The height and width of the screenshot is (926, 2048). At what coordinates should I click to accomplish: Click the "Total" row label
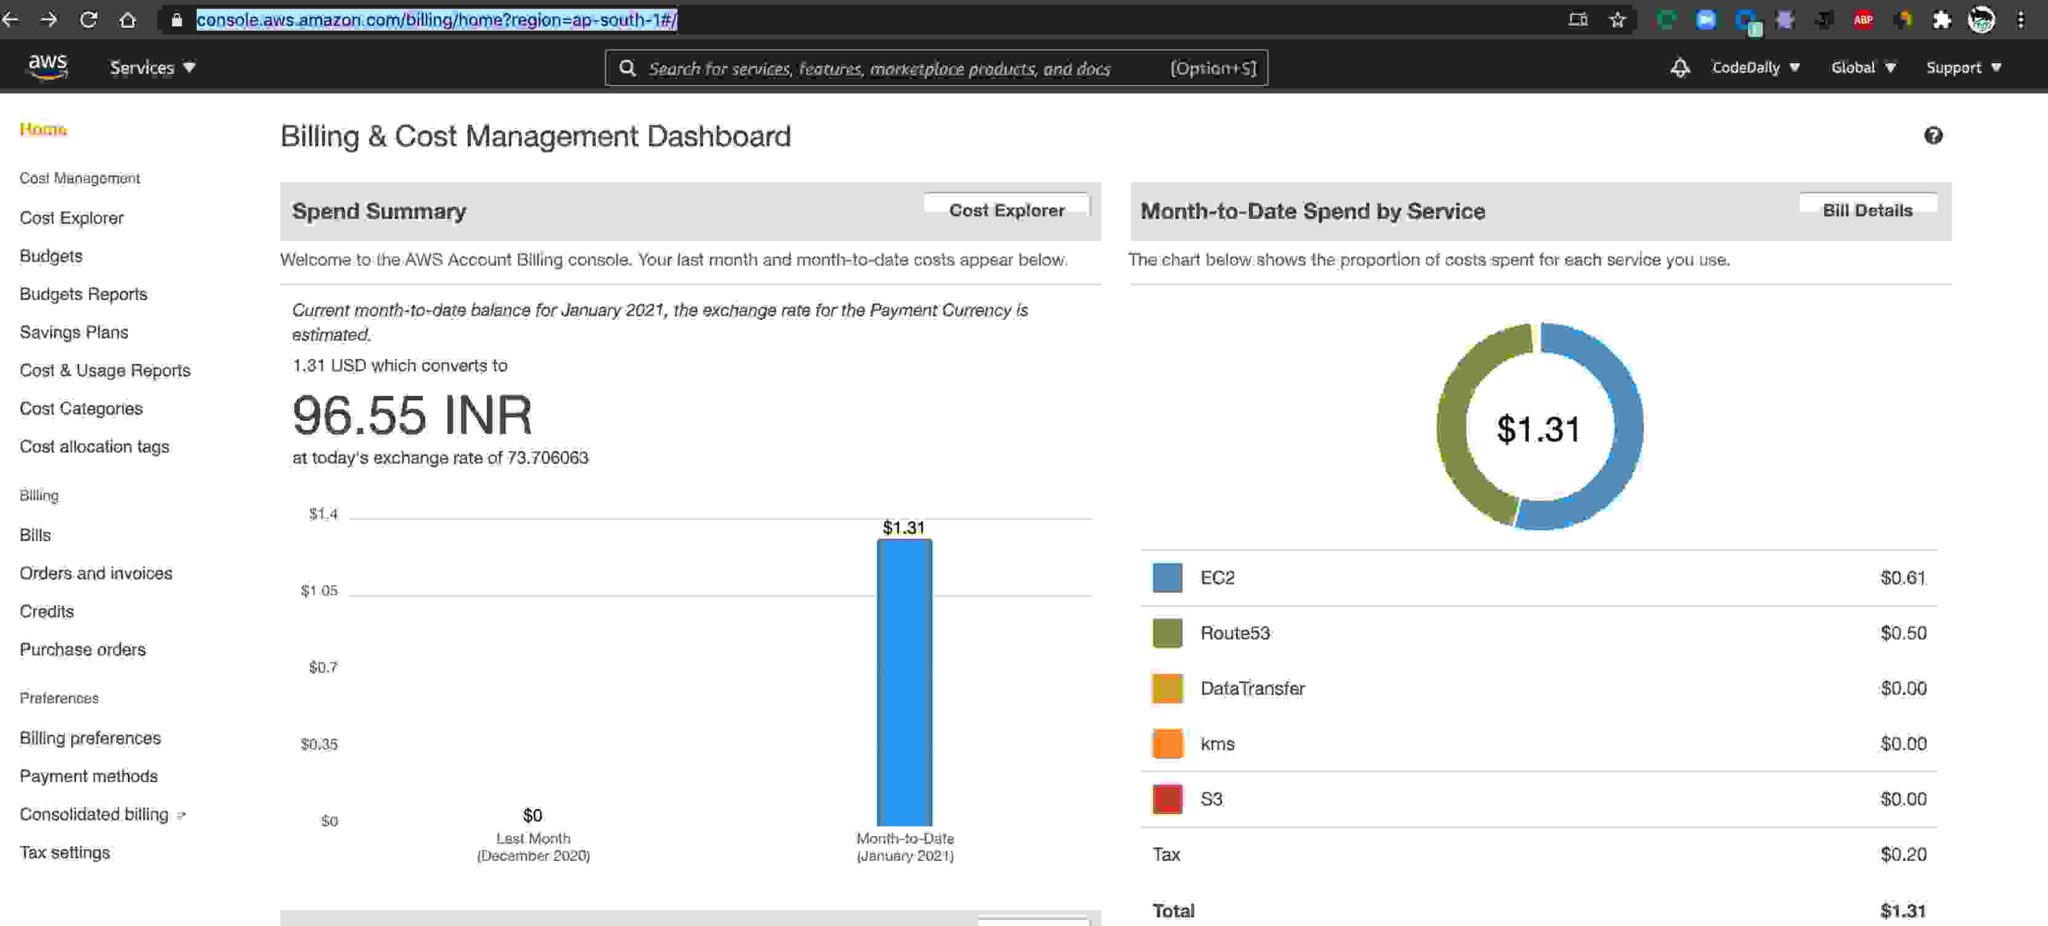tap(1173, 911)
